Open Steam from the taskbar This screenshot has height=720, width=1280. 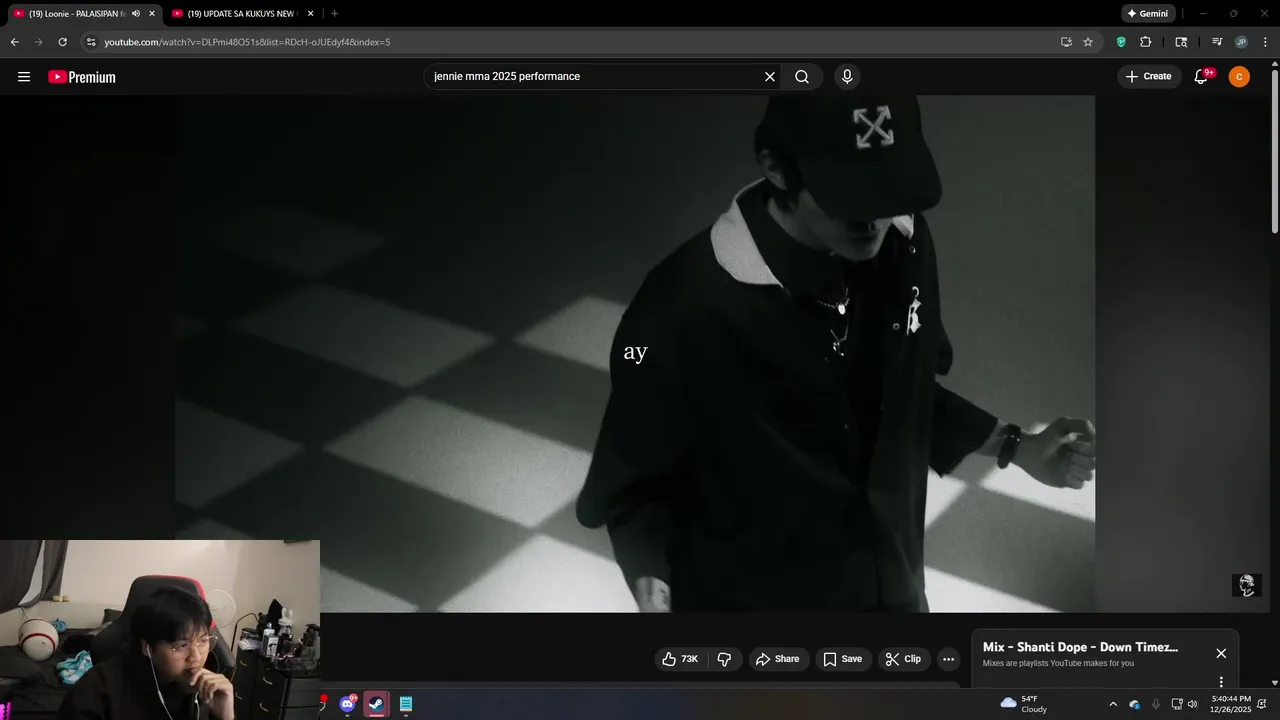coord(376,704)
